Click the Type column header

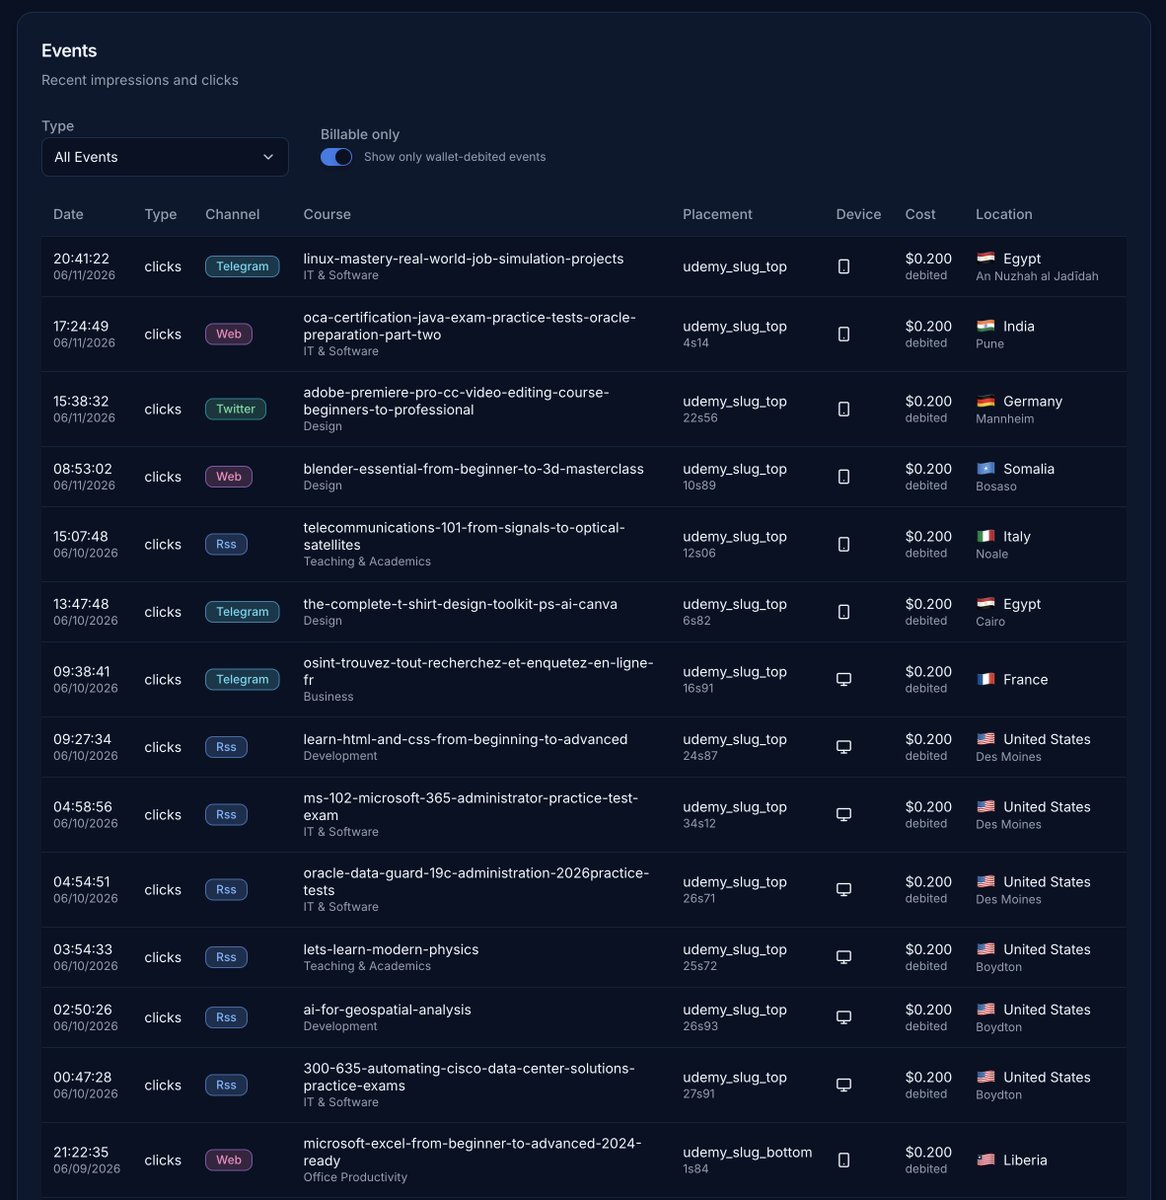pos(160,214)
